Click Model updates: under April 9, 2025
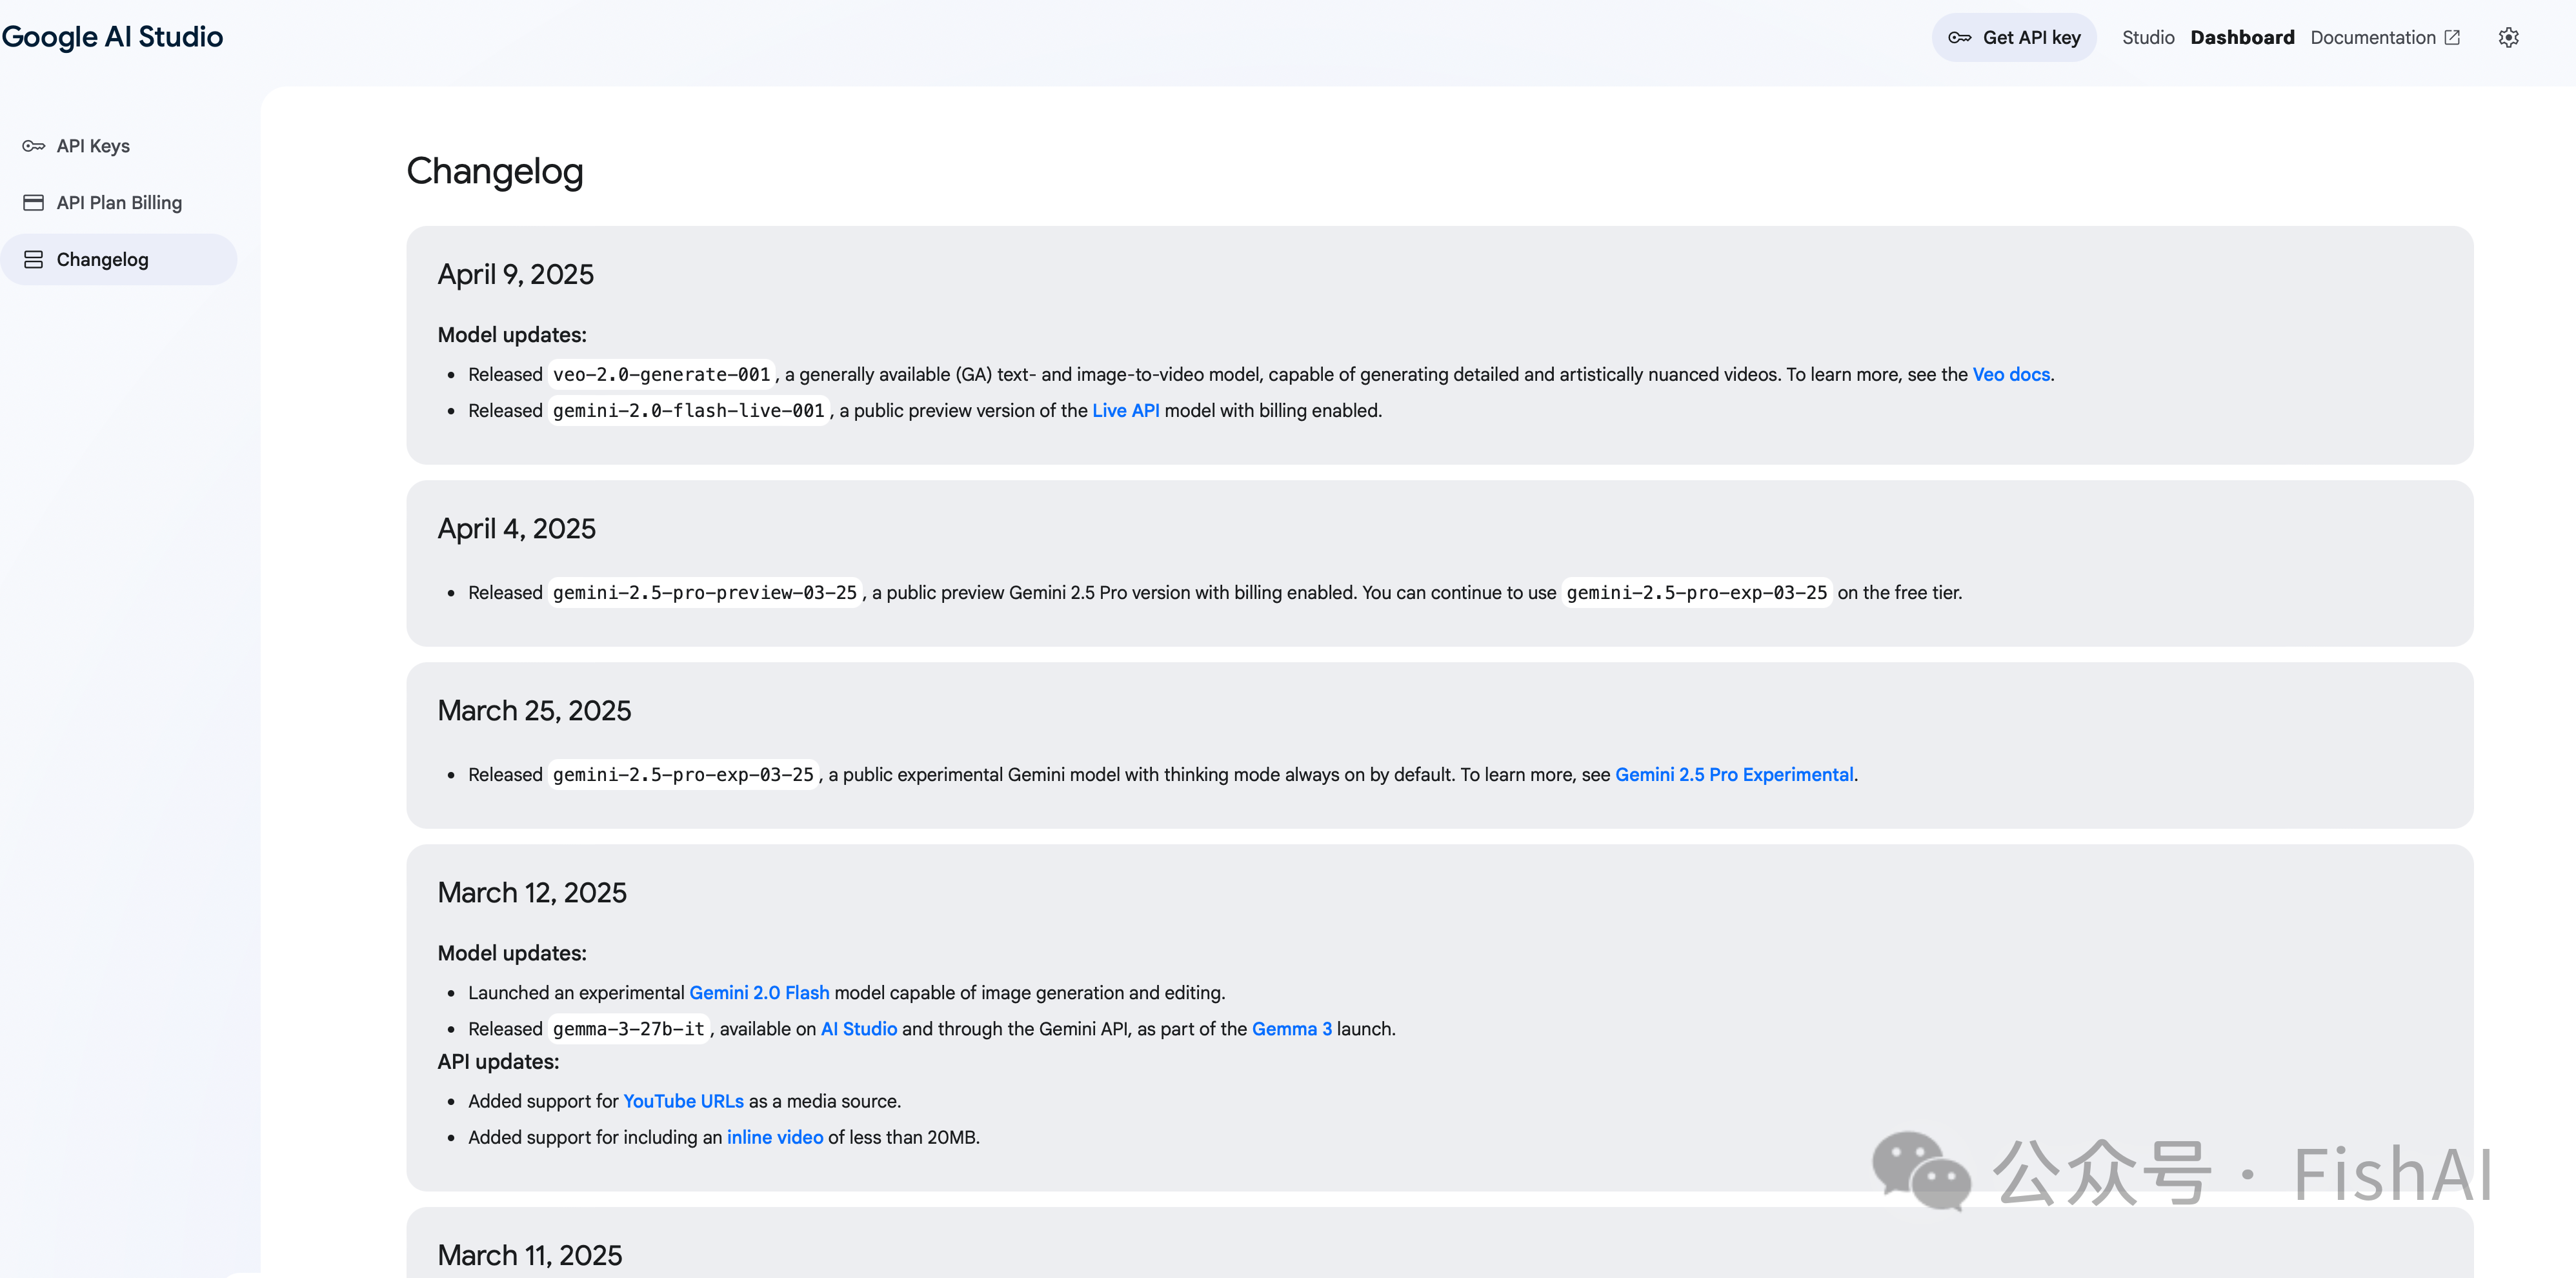 coord(512,334)
